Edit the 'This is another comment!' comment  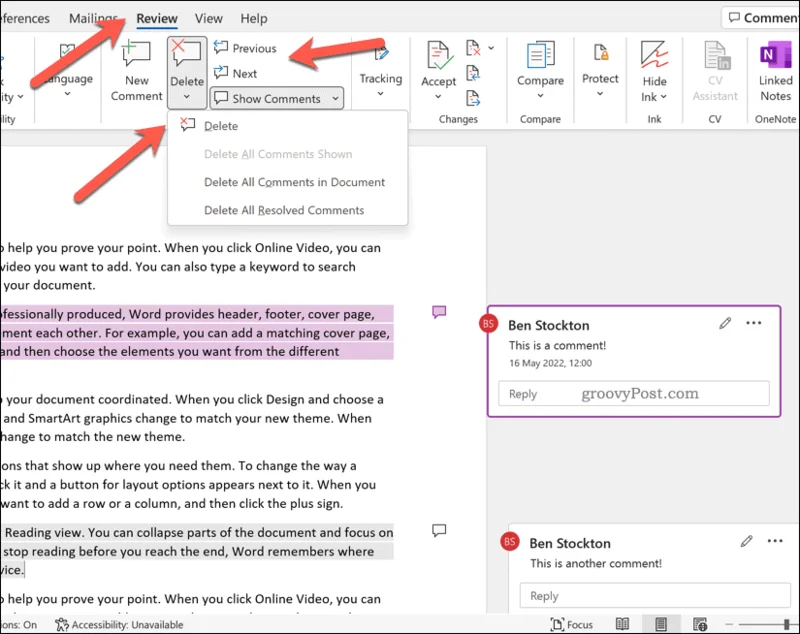point(746,541)
